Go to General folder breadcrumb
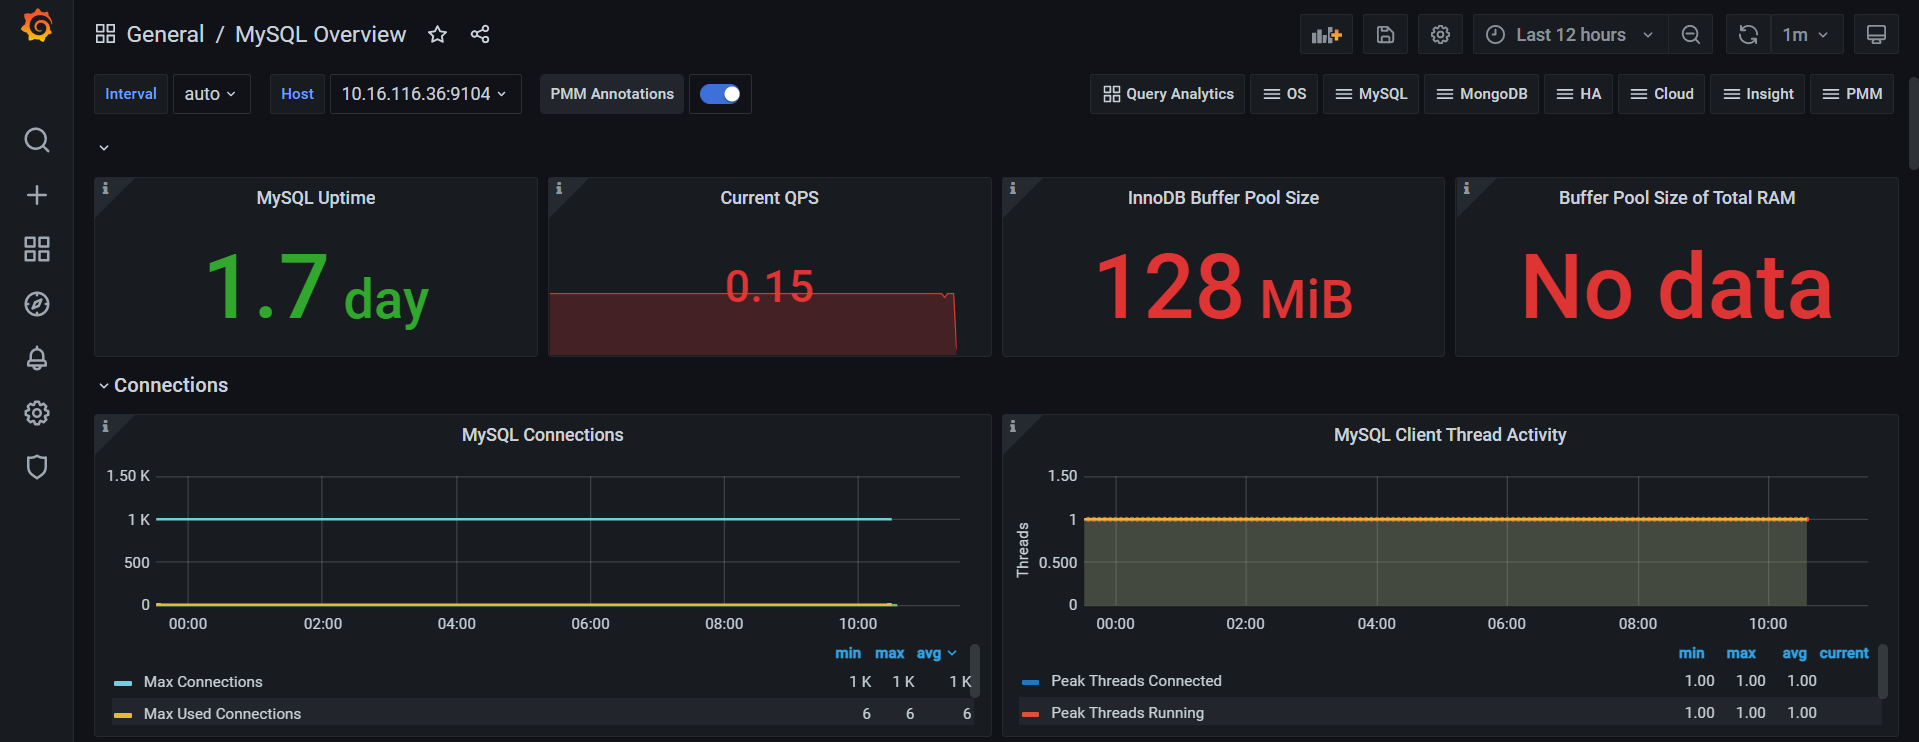 tap(165, 34)
